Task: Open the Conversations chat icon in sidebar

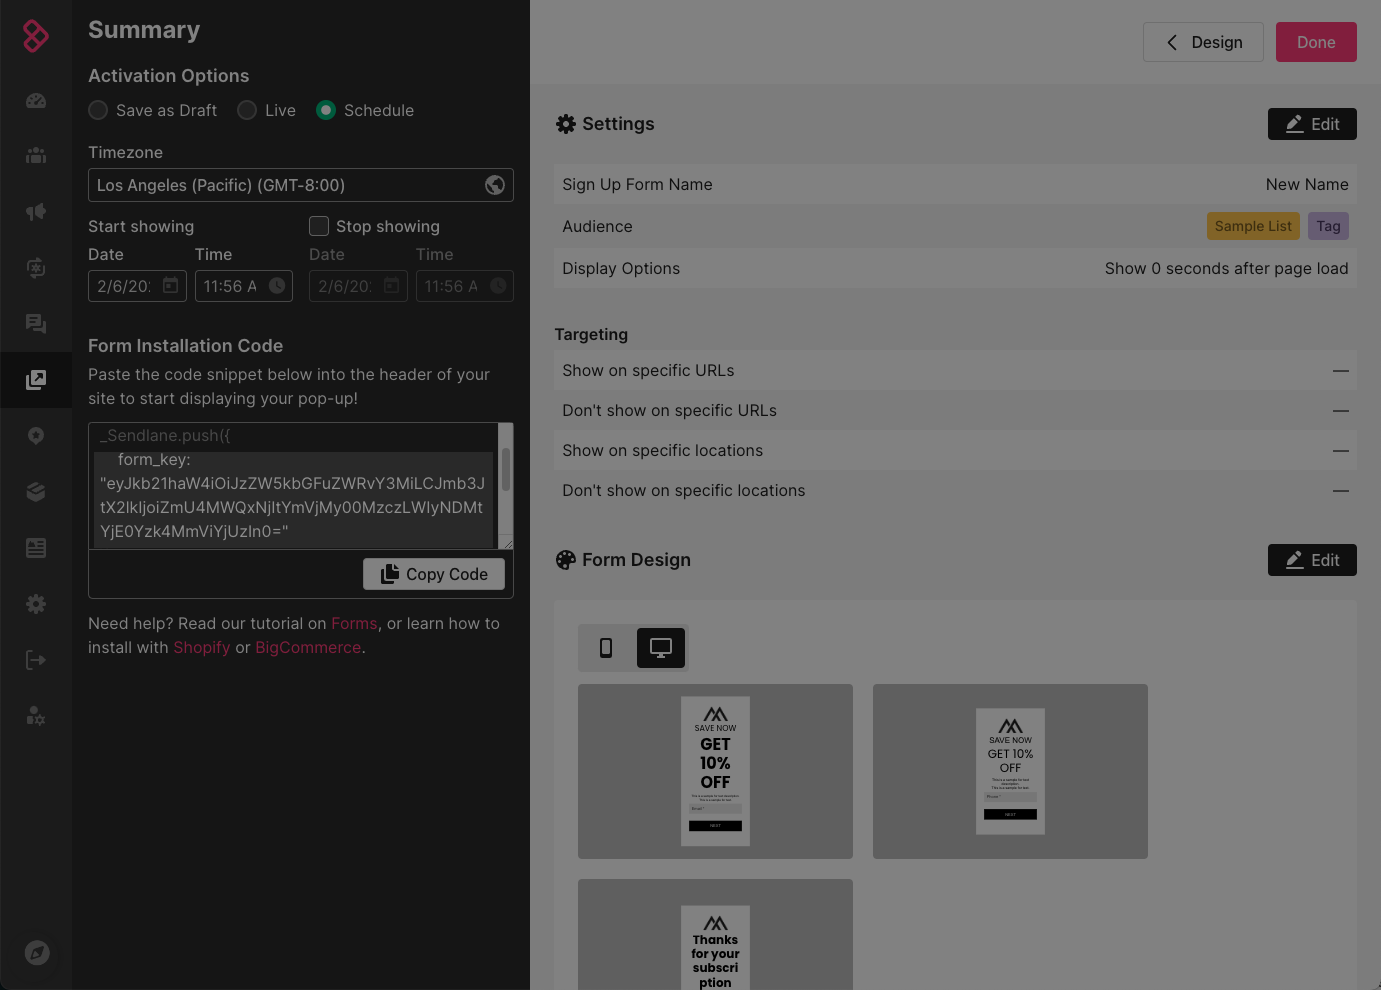Action: pyautogui.click(x=36, y=324)
